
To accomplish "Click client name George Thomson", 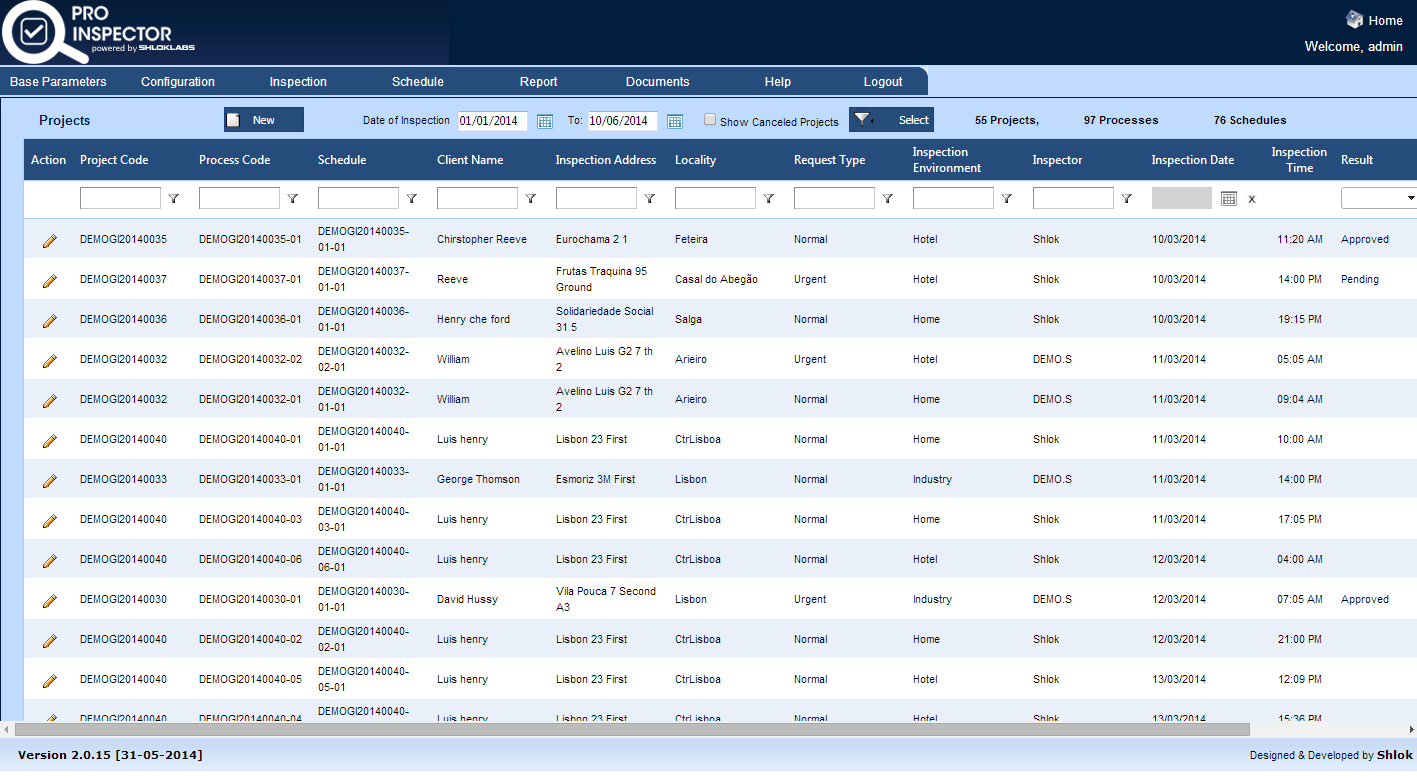I will [478, 480].
